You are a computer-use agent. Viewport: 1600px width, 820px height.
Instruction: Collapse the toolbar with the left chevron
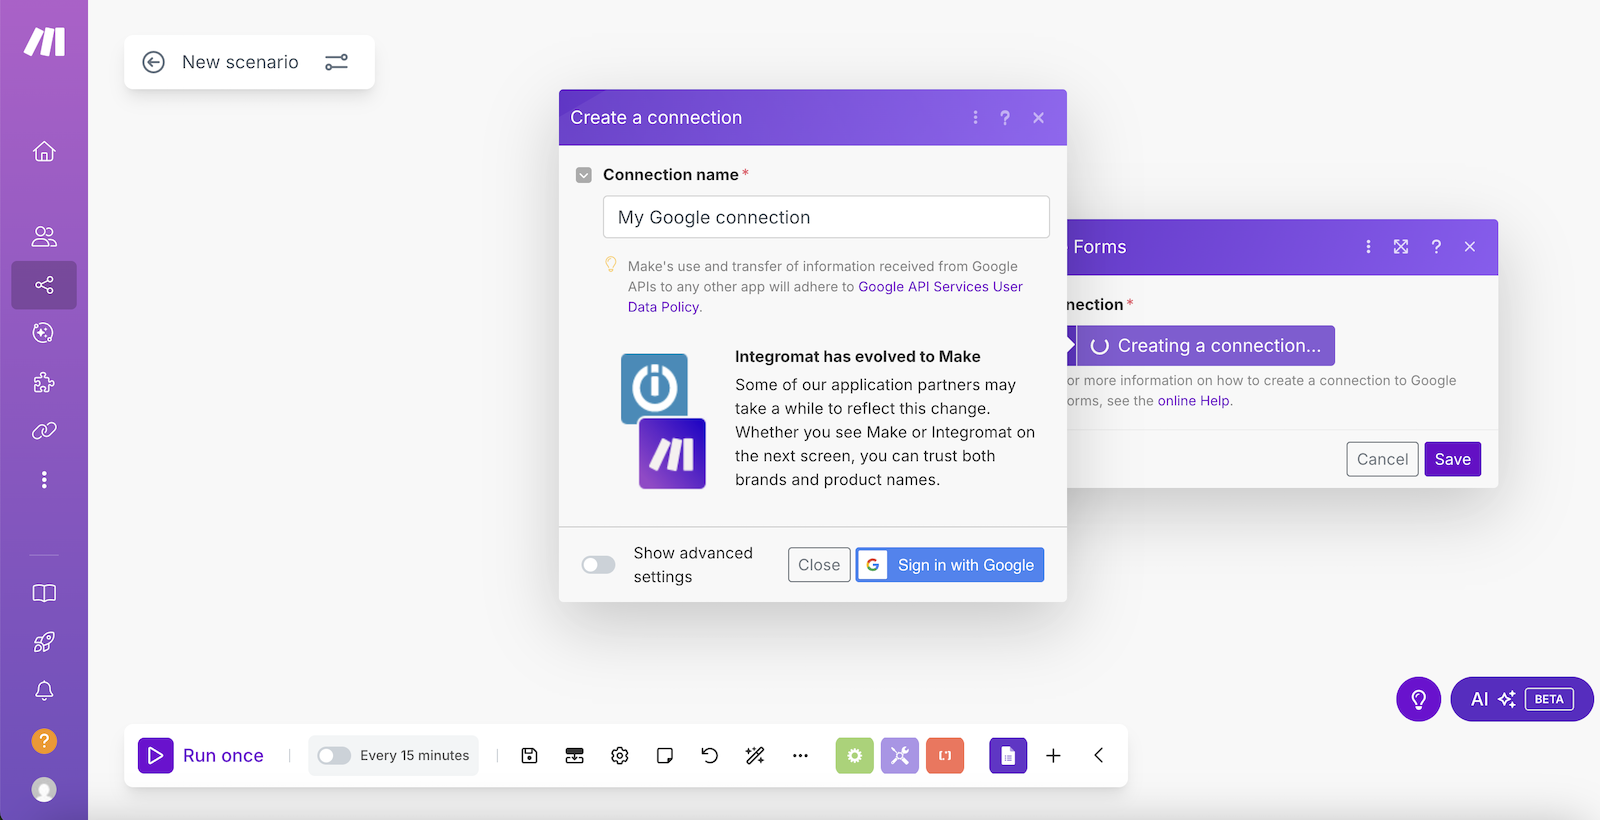1098,756
